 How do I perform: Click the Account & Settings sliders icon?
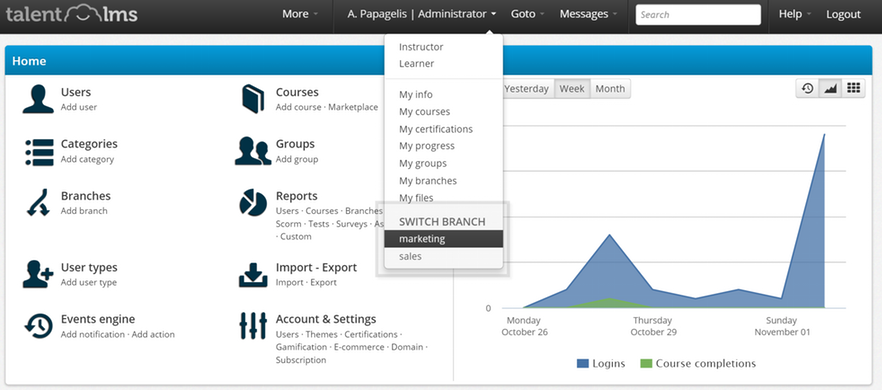[x=253, y=326]
